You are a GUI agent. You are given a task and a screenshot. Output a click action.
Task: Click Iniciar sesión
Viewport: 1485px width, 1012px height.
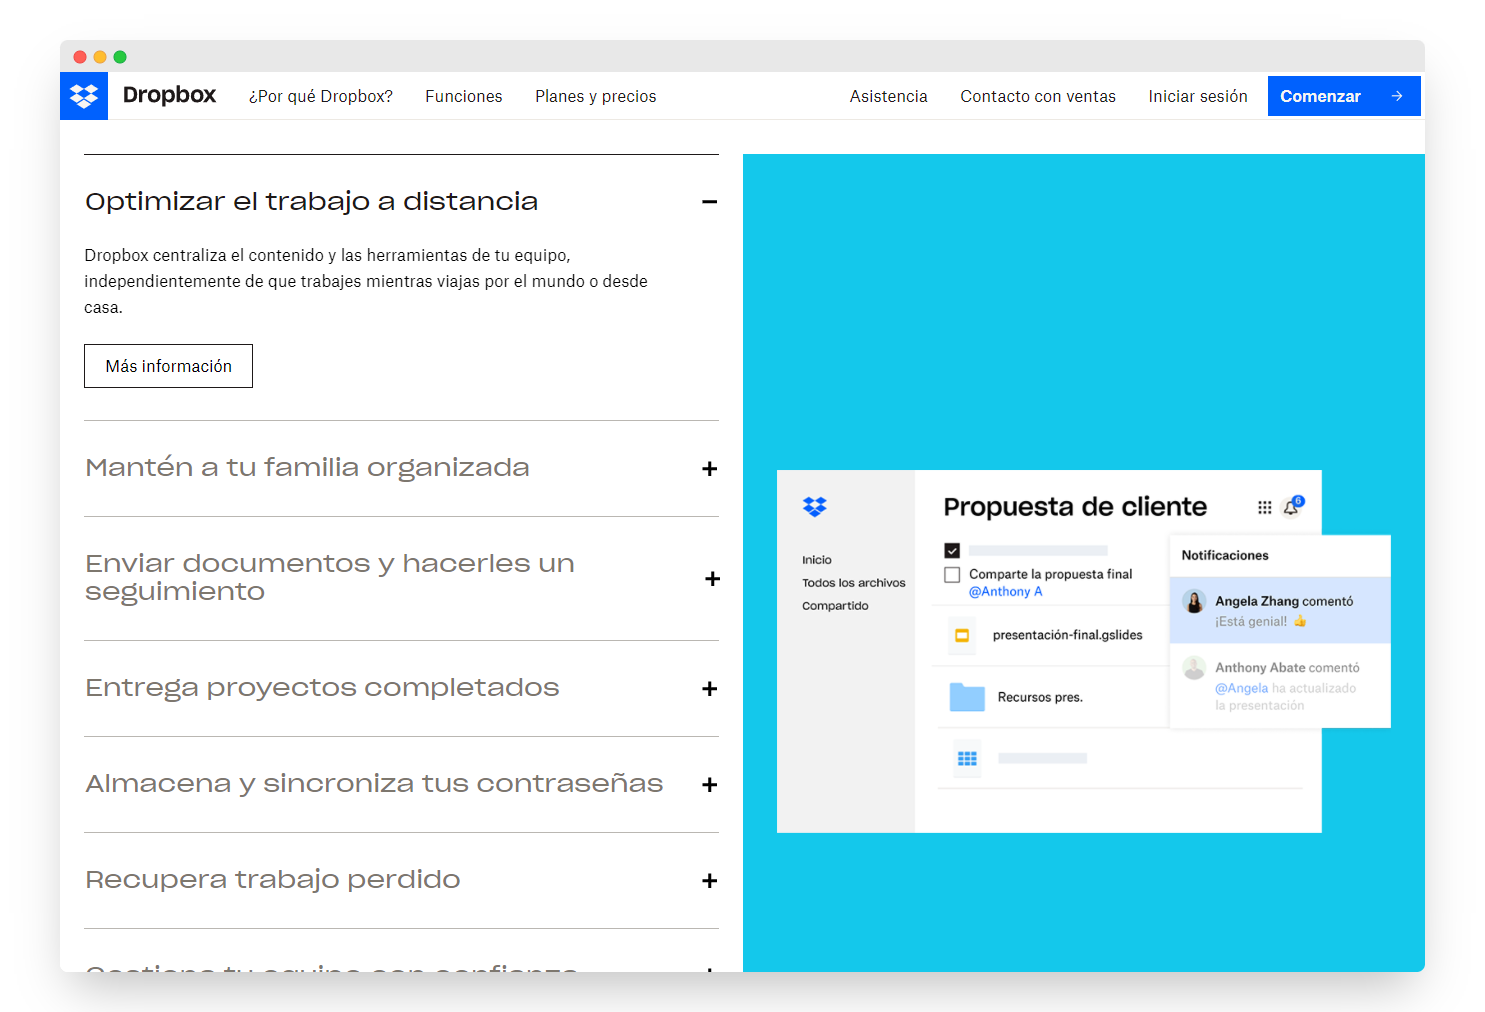click(x=1198, y=96)
